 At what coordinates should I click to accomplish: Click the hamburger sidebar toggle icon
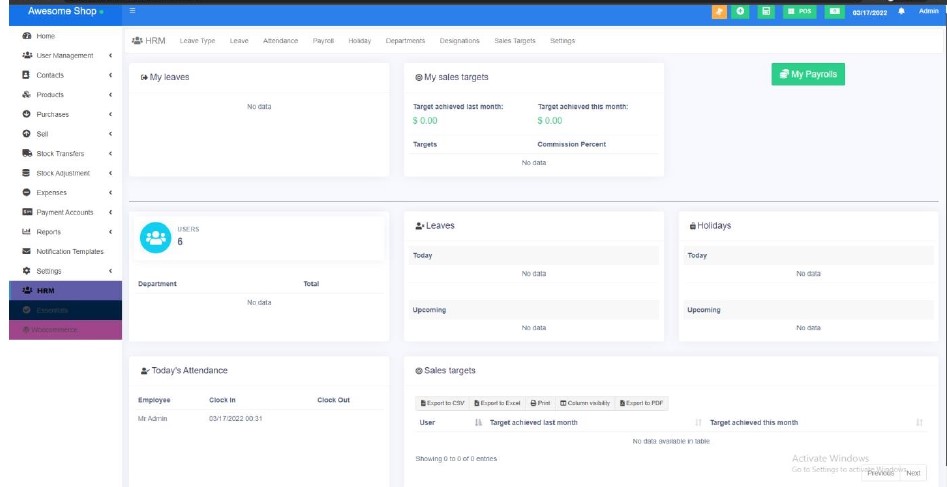point(133,11)
